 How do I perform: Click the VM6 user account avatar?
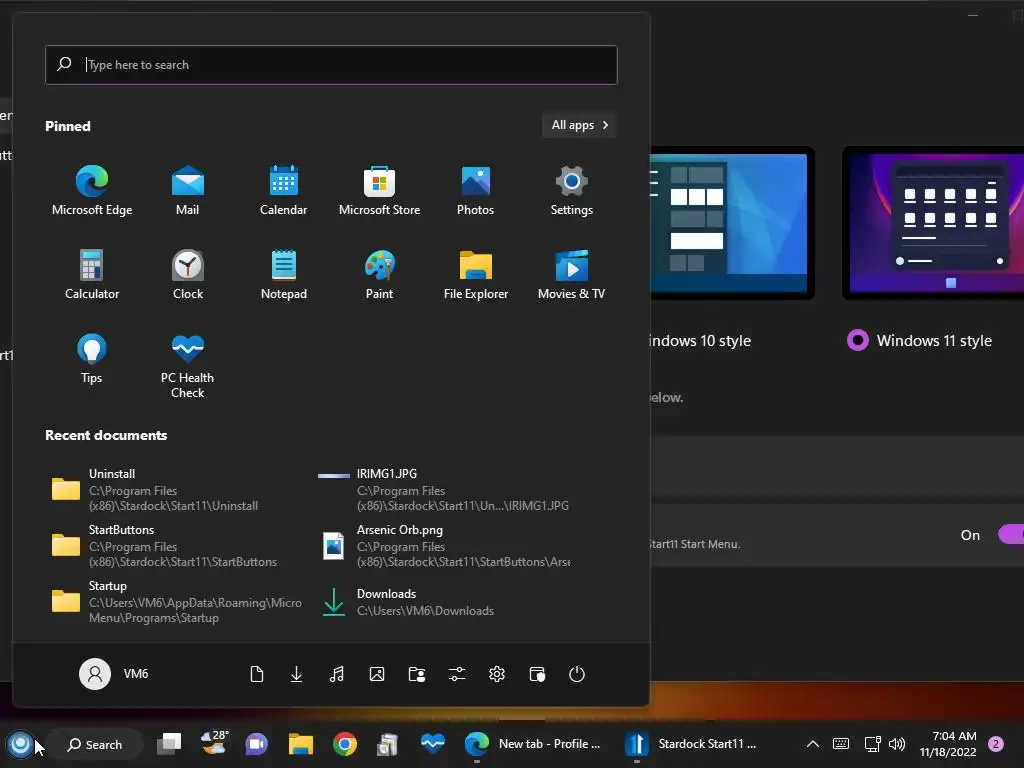click(x=95, y=673)
